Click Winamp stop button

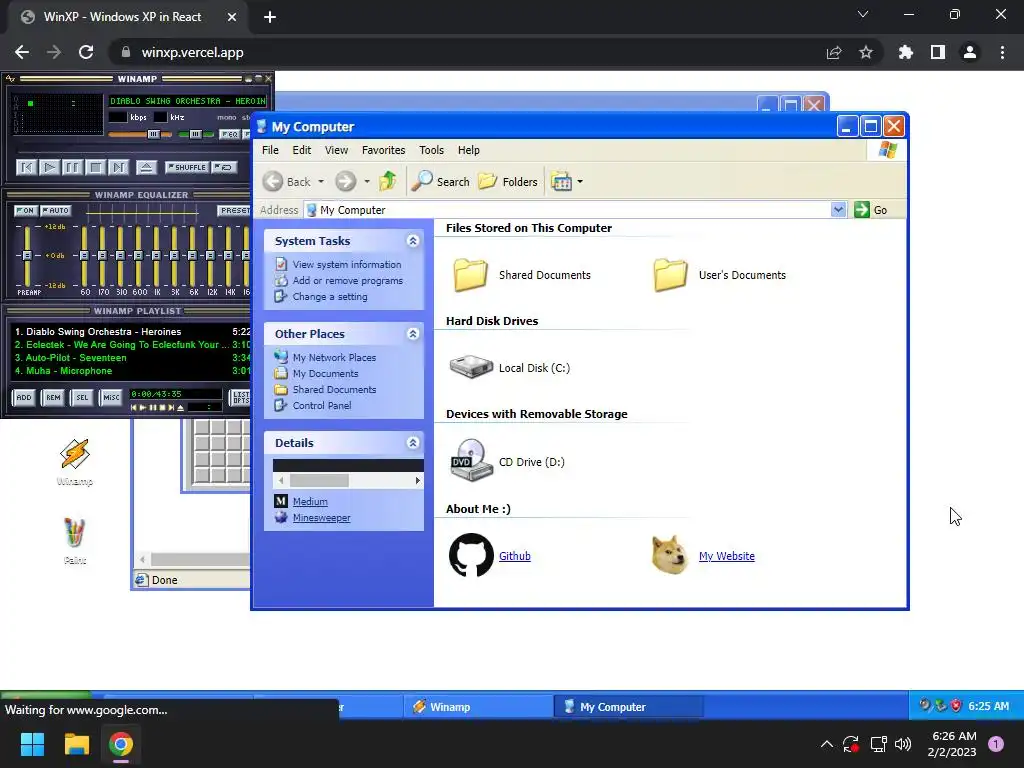tap(95, 168)
